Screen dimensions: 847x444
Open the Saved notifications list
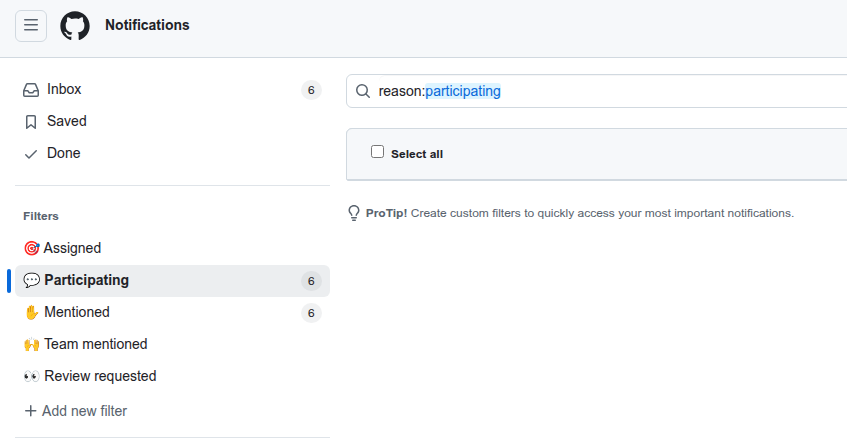172,122
